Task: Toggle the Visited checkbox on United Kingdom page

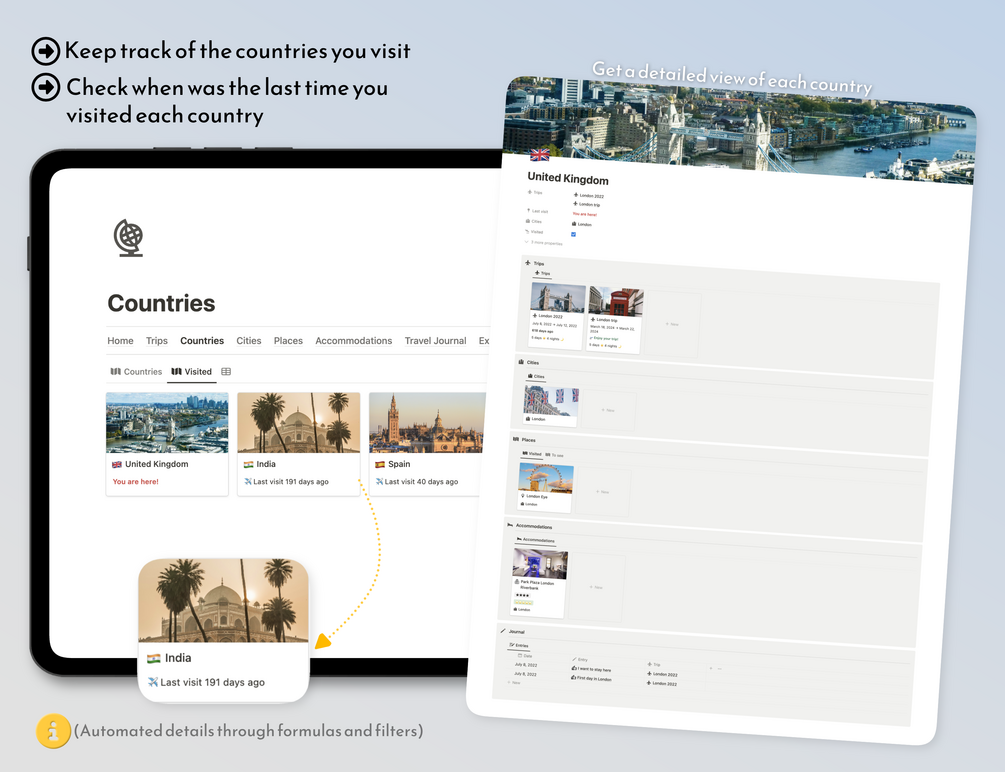Action: 573,234
